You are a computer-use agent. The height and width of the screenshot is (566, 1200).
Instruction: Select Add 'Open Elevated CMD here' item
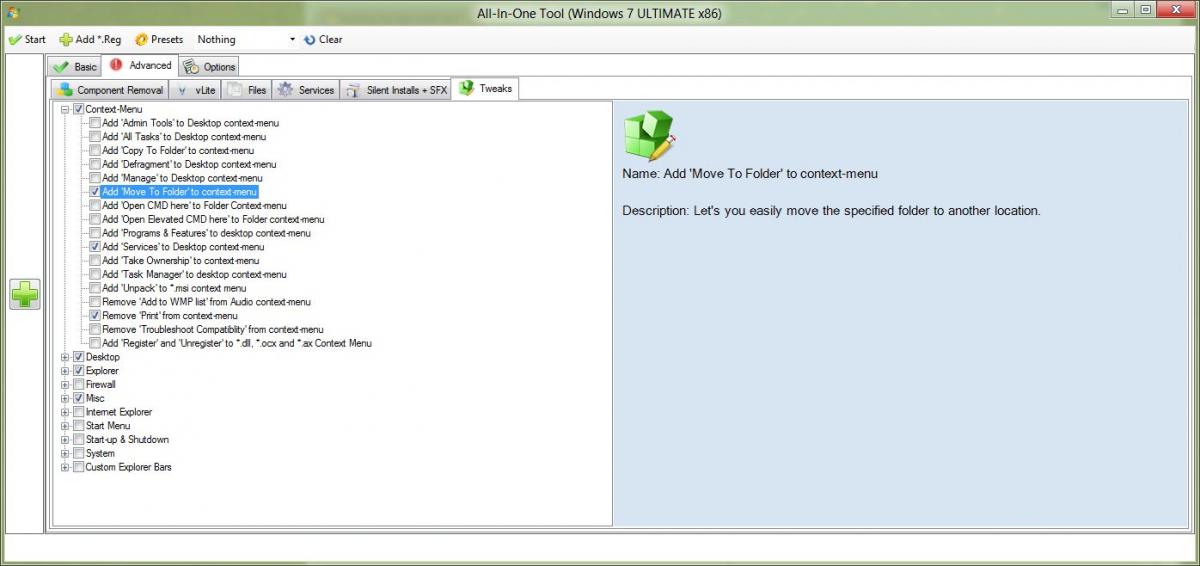coord(213,219)
